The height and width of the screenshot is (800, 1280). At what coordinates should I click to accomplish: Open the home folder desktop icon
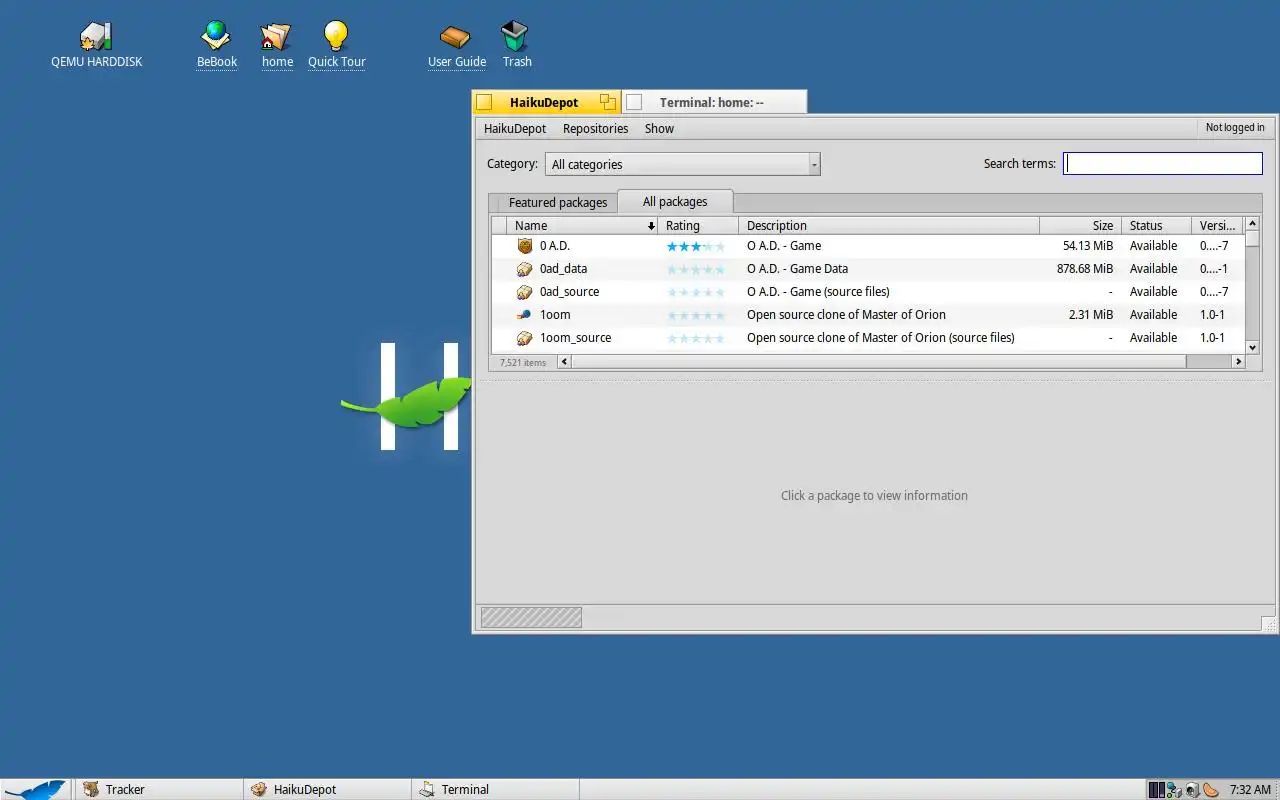click(x=277, y=37)
